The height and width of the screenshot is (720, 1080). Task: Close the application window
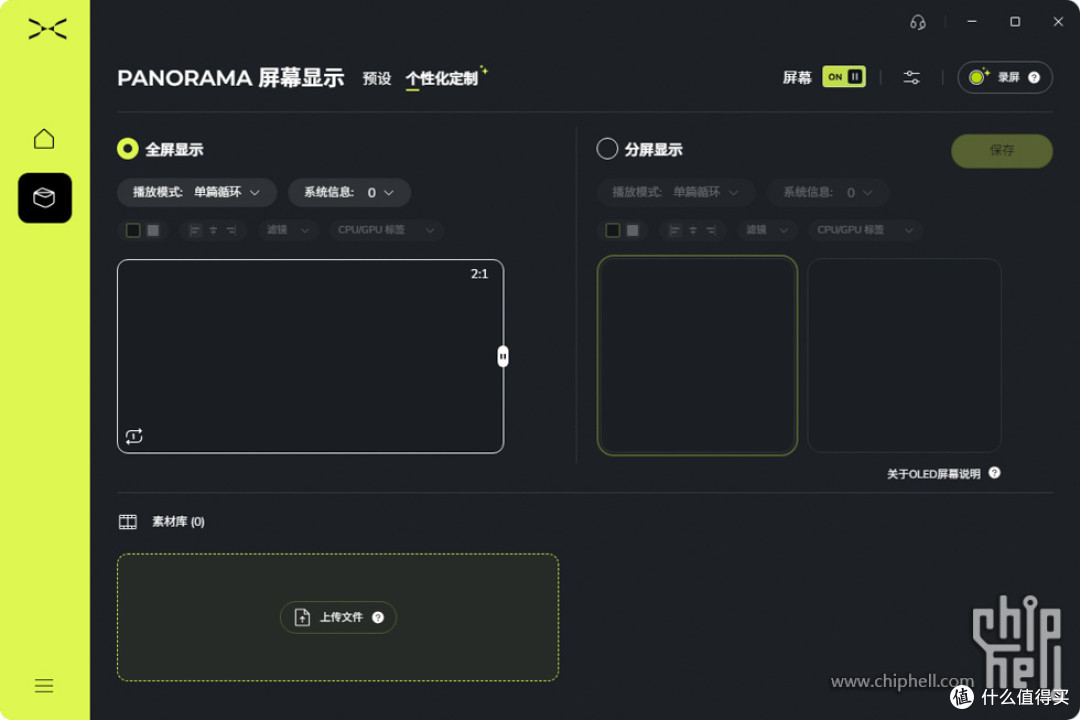click(1058, 21)
